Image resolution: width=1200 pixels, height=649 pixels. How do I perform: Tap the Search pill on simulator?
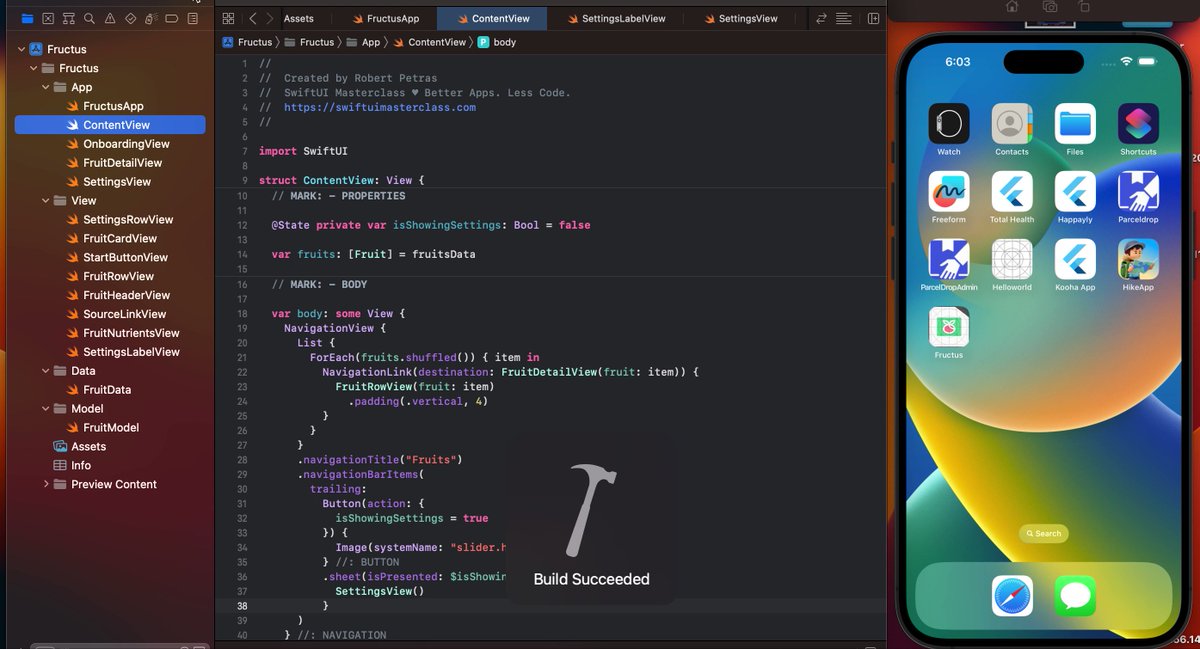[1043, 533]
